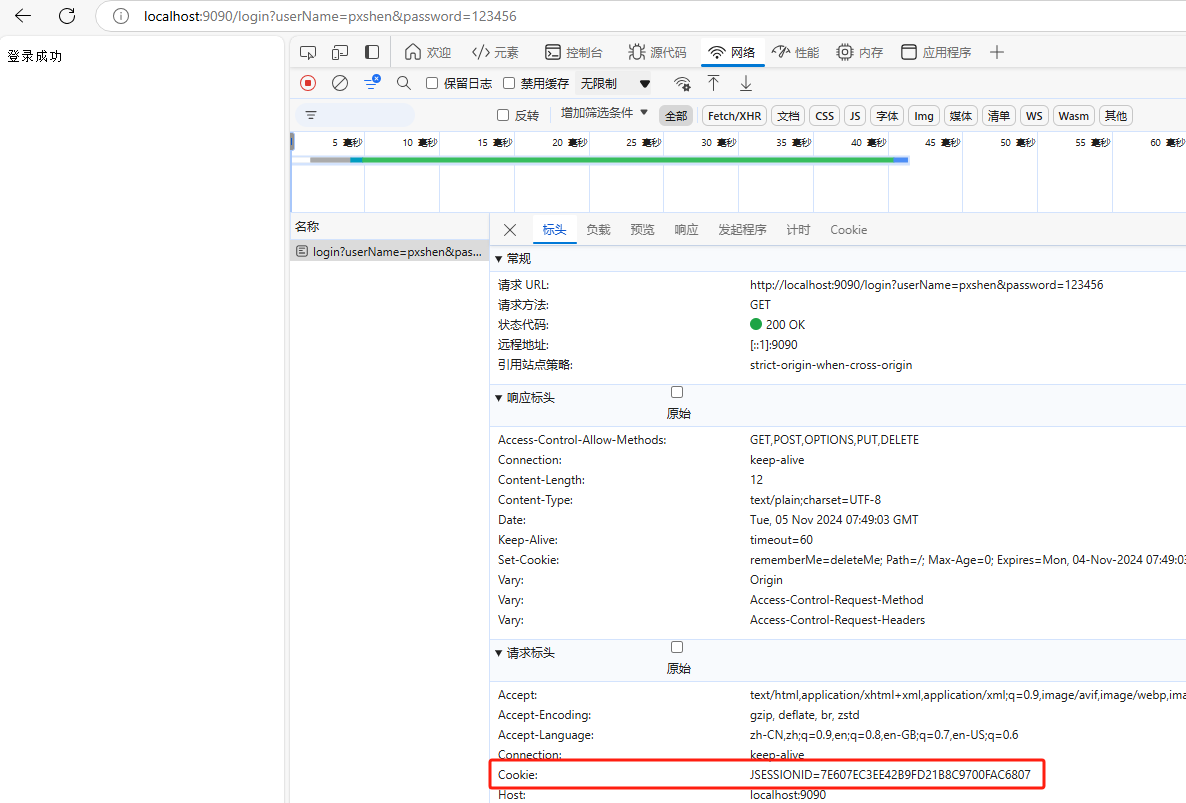The height and width of the screenshot is (803, 1186).
Task: Filter by 媒体 requests
Action: [961, 116]
